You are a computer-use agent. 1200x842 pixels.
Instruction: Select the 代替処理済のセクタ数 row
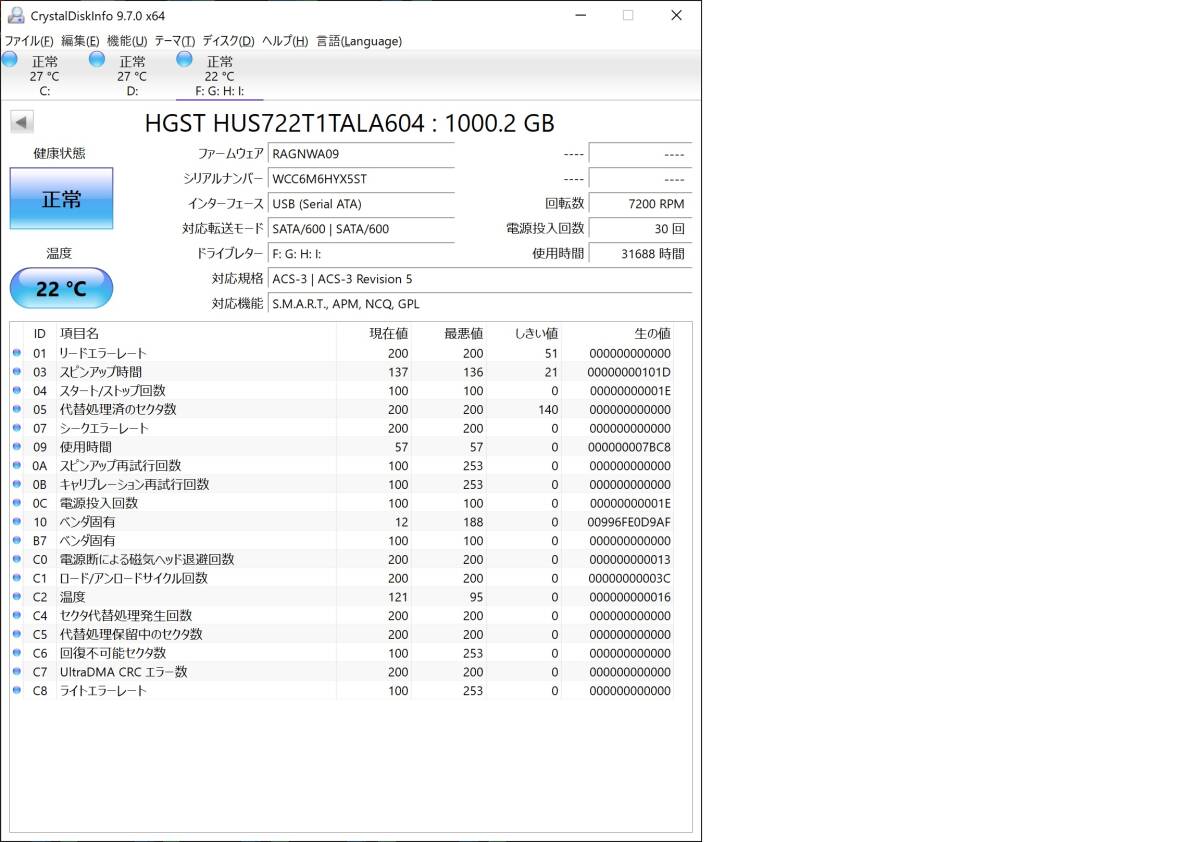pos(342,409)
